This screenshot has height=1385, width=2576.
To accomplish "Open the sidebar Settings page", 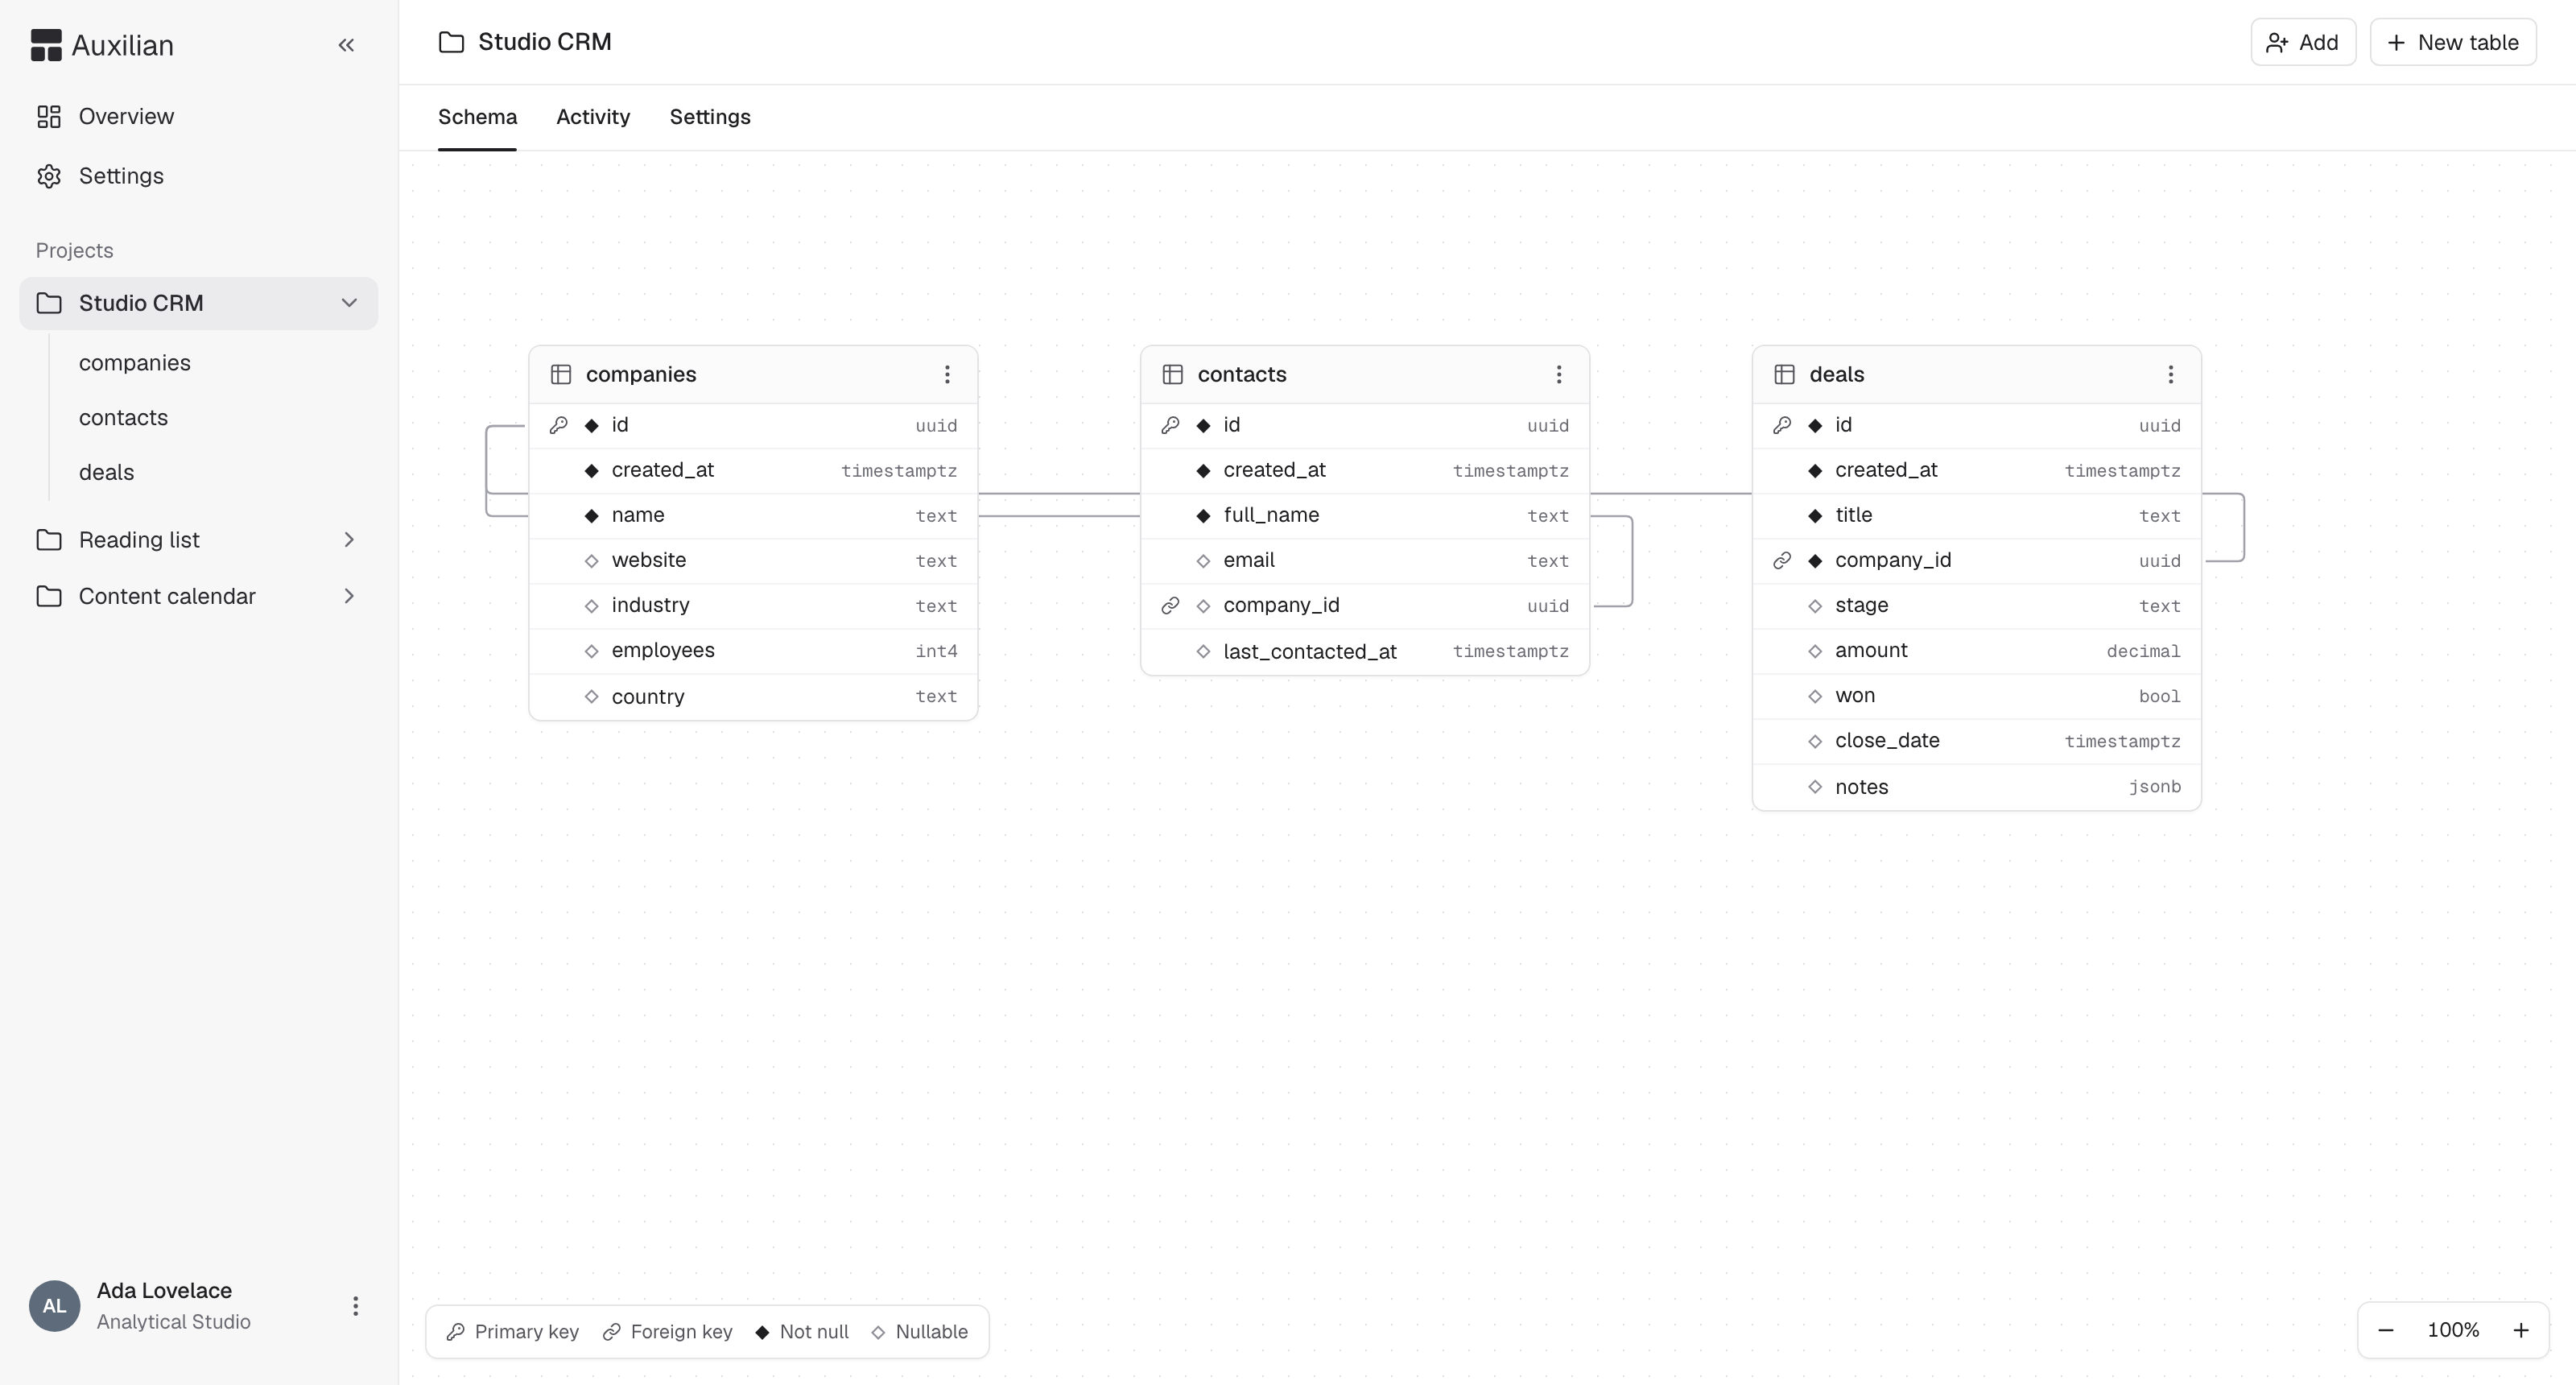I will (x=199, y=176).
